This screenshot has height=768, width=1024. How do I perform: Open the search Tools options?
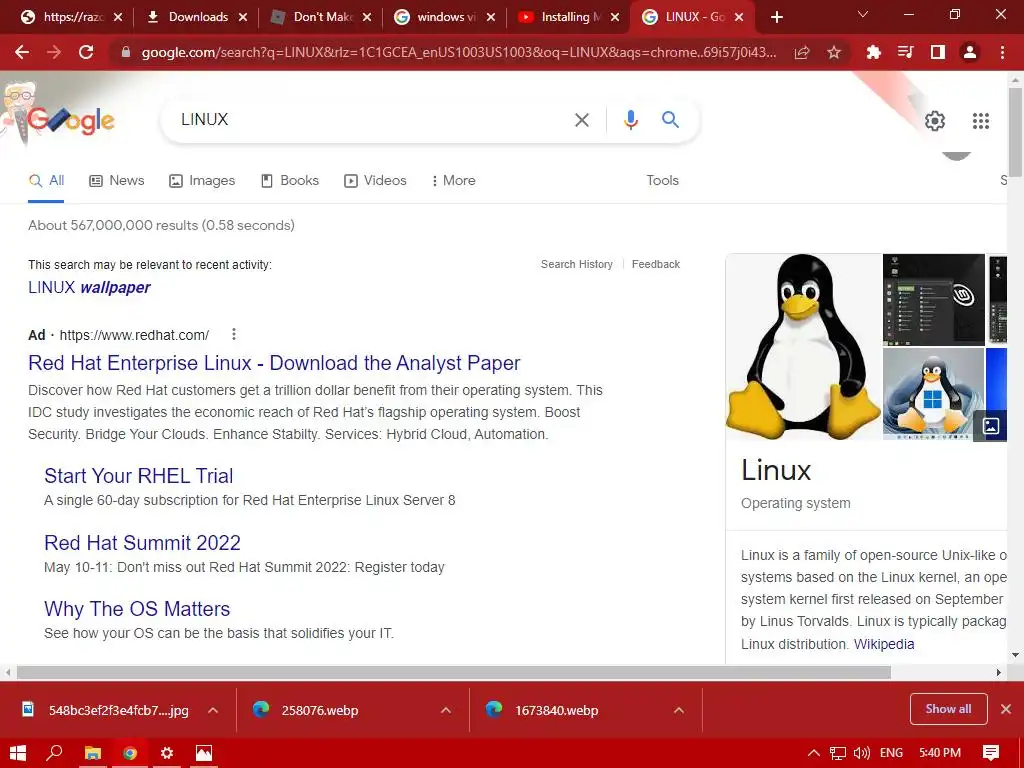coord(662,181)
